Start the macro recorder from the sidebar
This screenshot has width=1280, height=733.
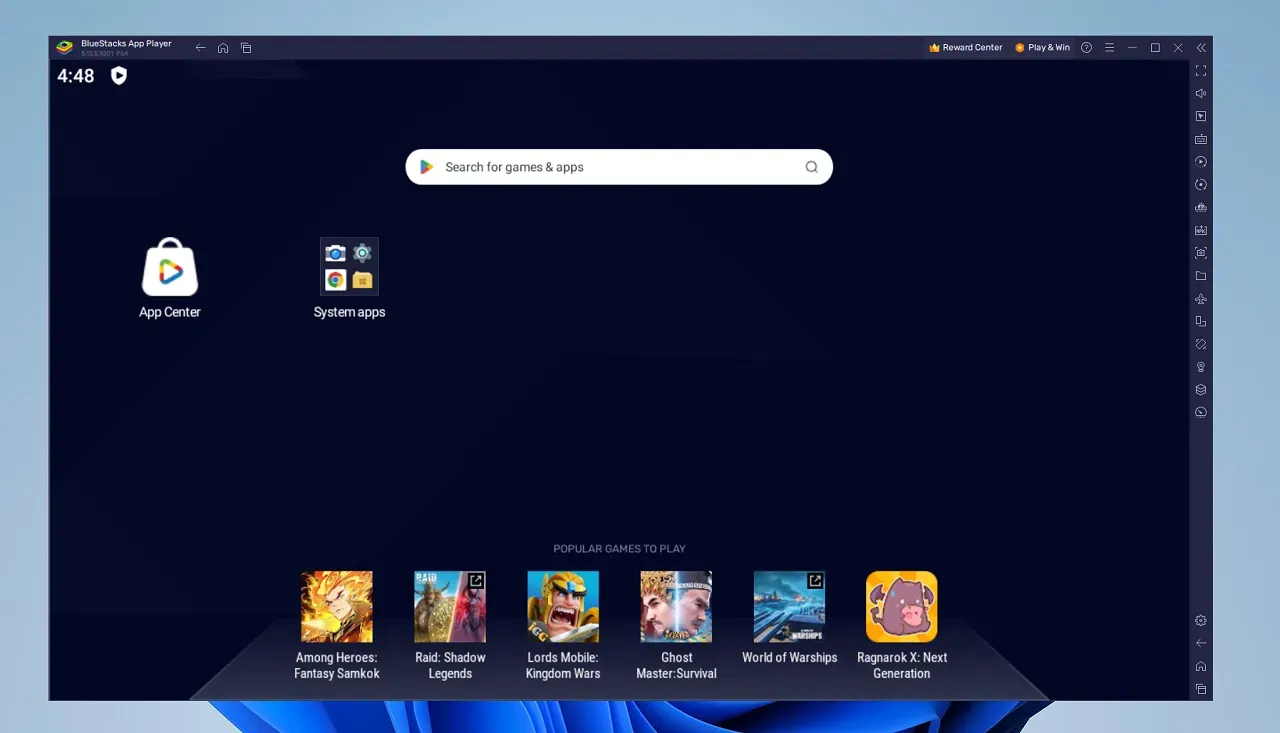(1200, 161)
